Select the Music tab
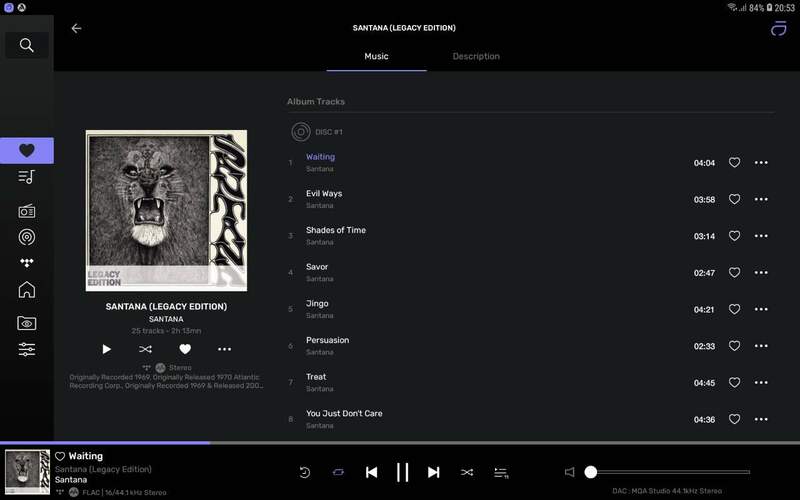 point(377,57)
